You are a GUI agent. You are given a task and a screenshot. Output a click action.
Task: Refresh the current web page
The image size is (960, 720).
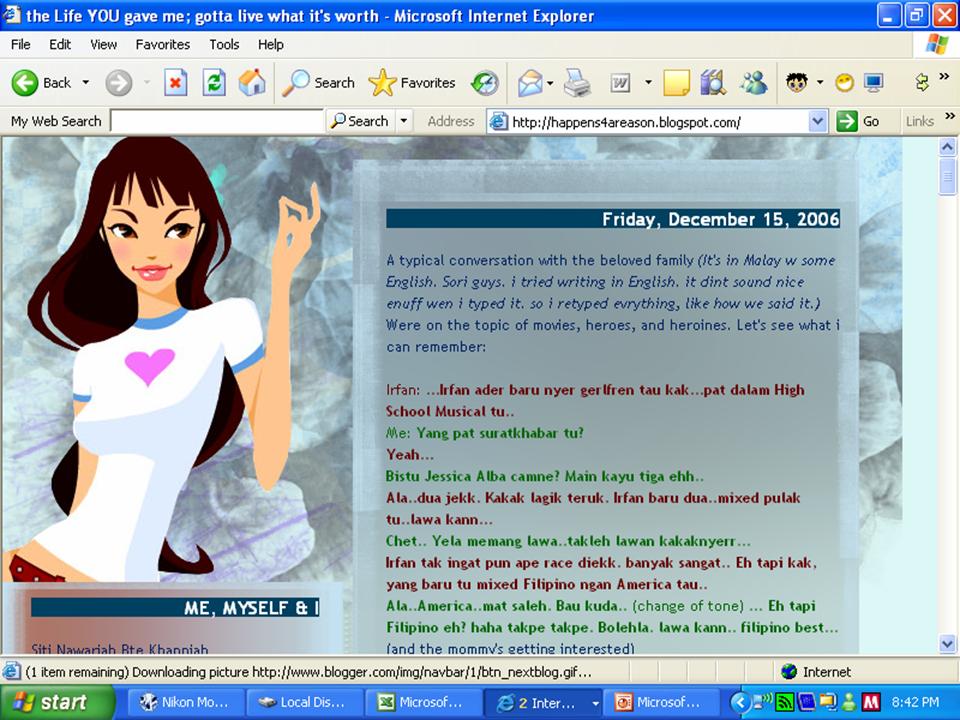[214, 83]
